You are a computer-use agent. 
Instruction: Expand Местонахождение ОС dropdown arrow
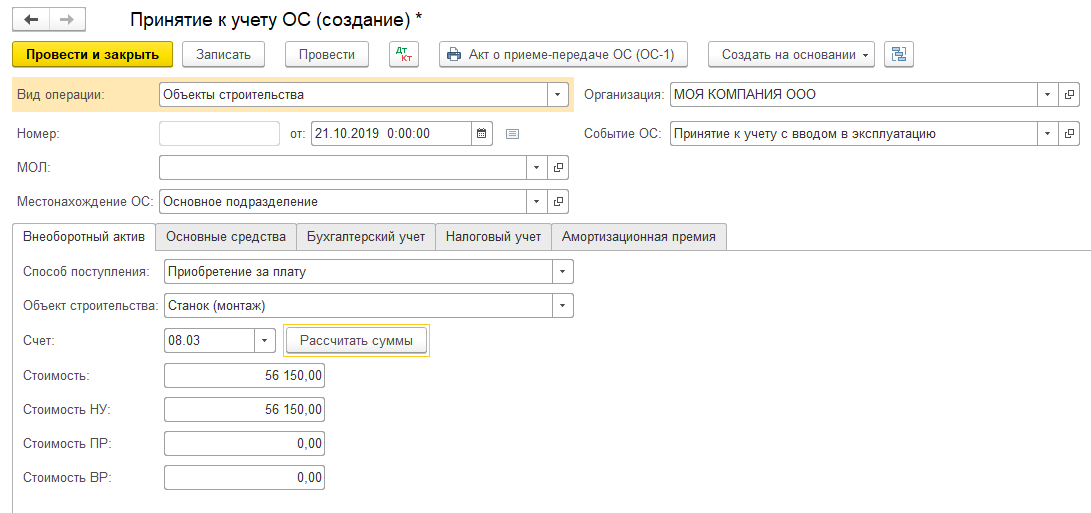(536, 202)
